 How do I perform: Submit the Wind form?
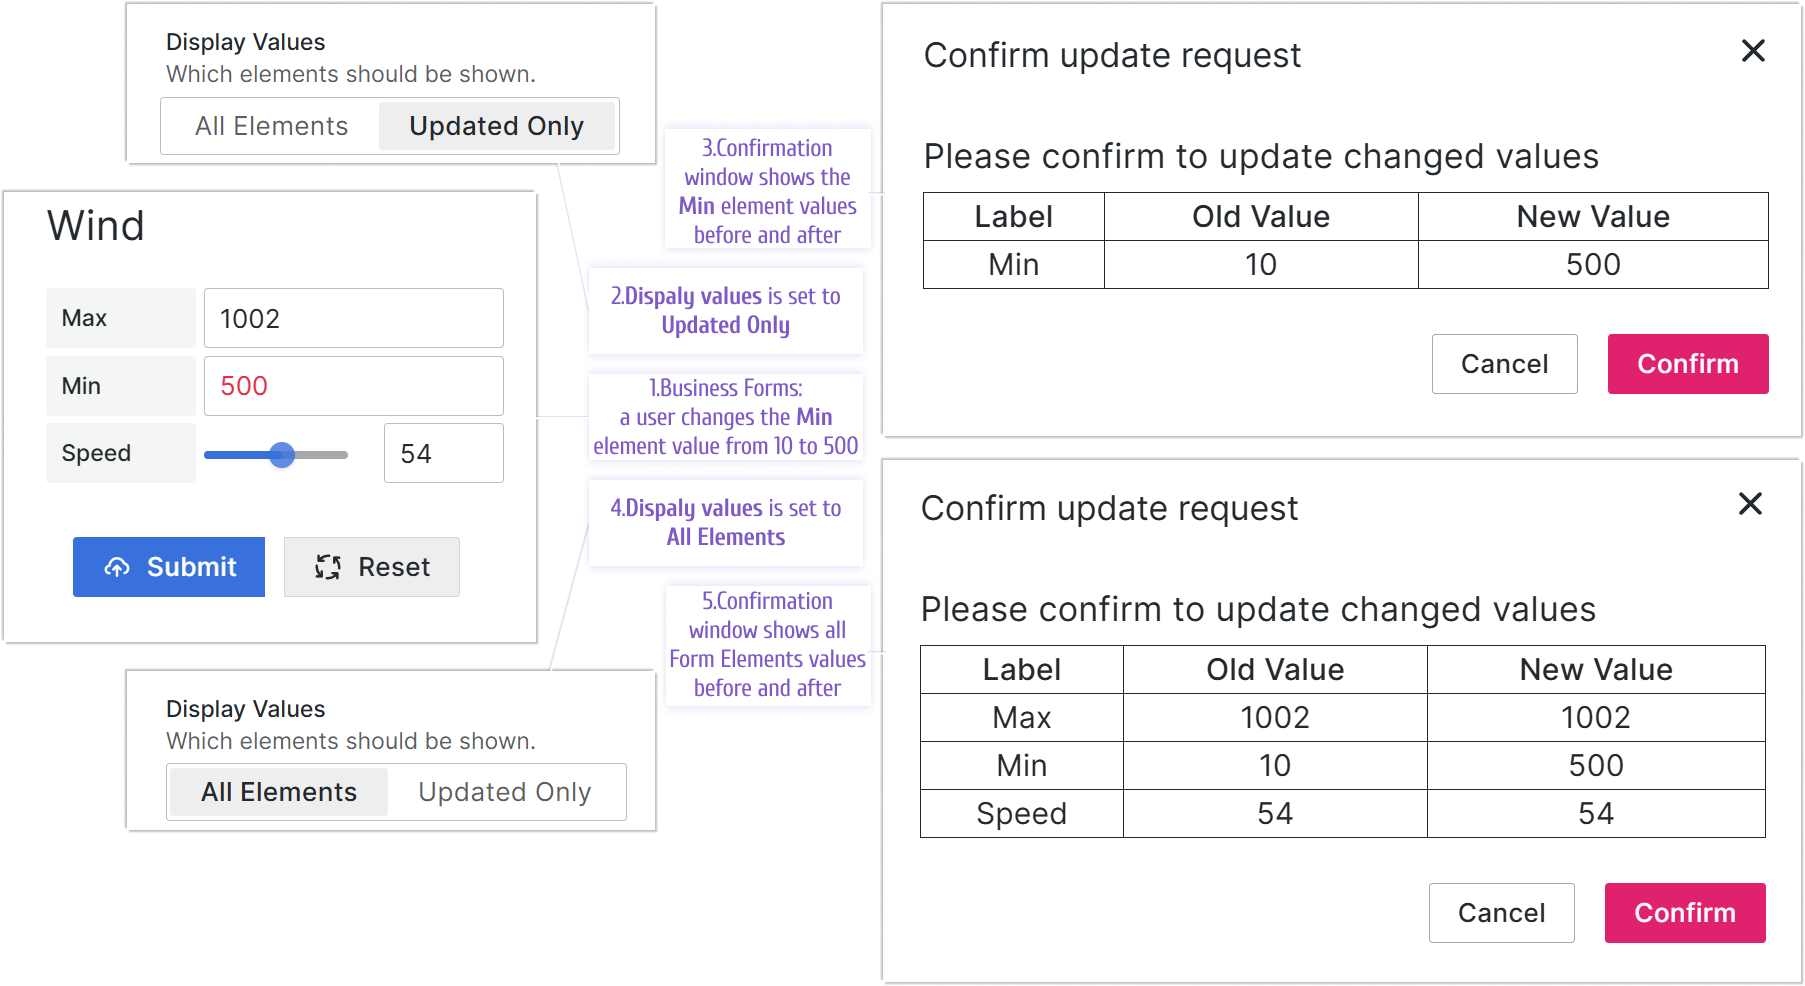point(169,567)
